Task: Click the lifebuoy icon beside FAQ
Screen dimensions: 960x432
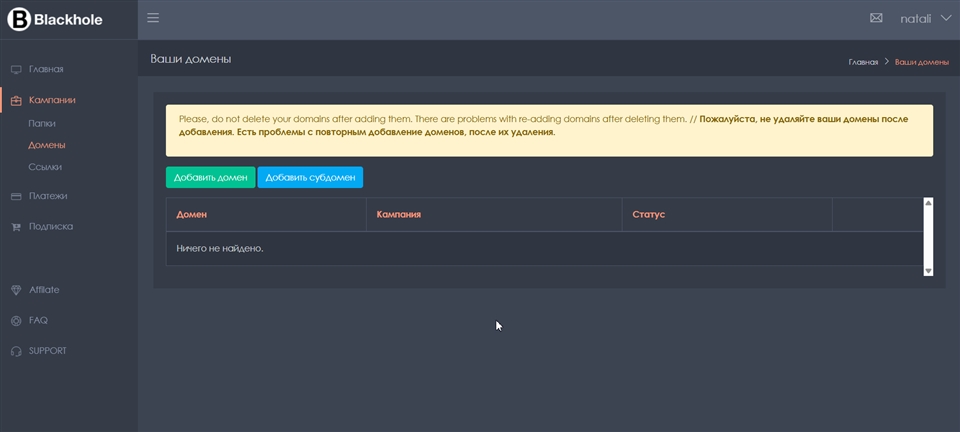Action: pyautogui.click(x=16, y=321)
